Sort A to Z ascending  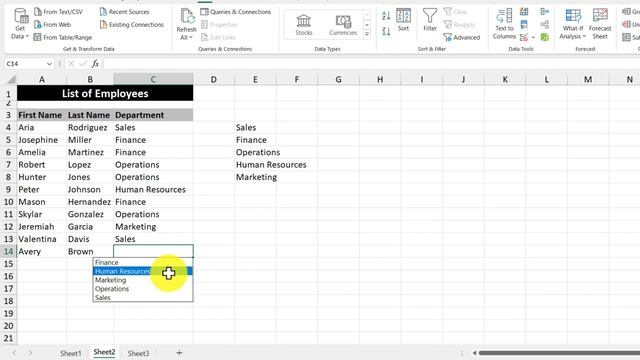(386, 16)
